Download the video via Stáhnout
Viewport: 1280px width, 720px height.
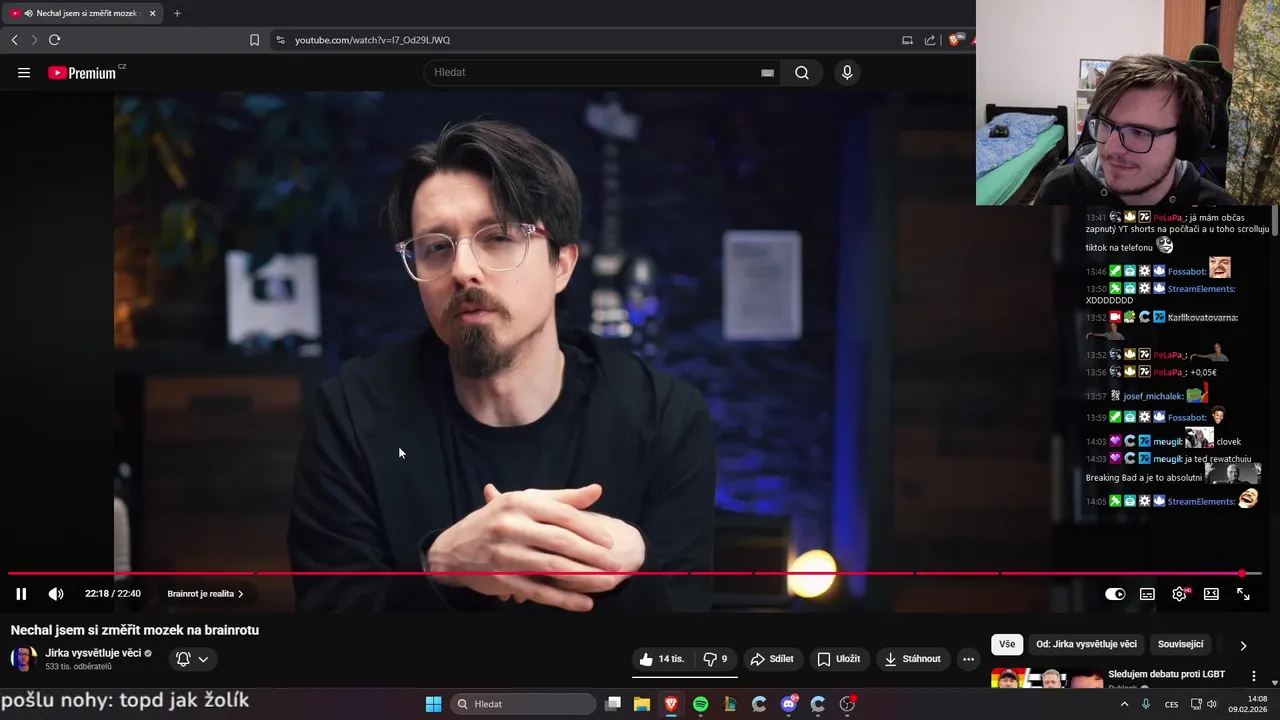(912, 659)
